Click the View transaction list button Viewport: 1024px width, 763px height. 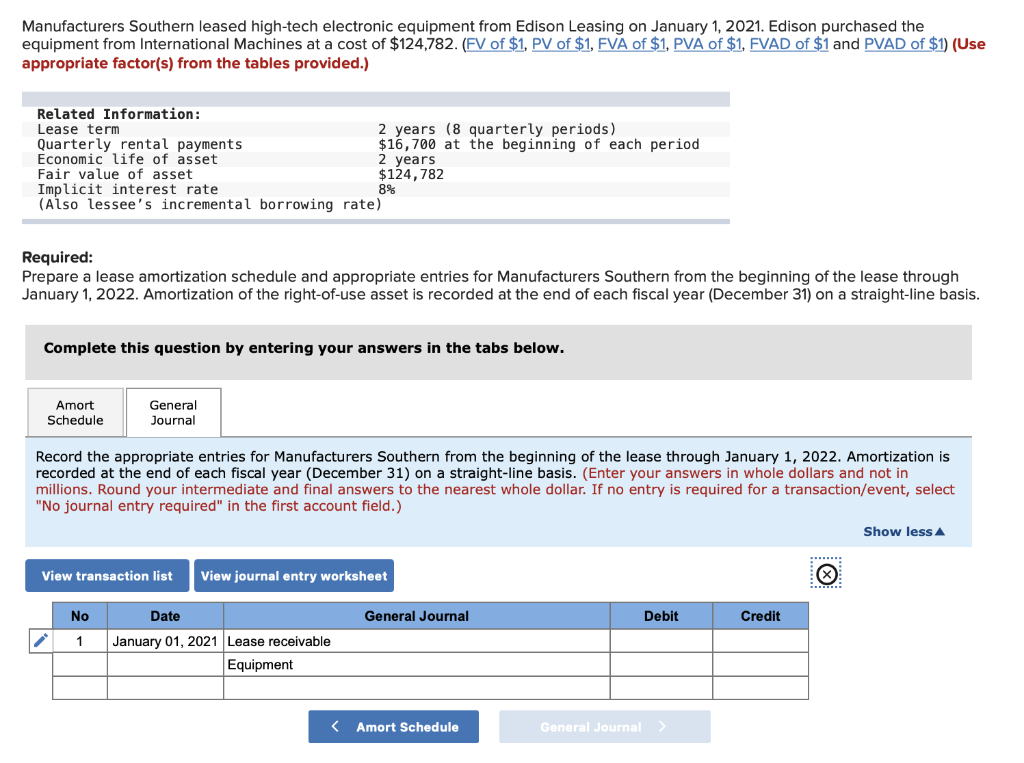(x=106, y=575)
